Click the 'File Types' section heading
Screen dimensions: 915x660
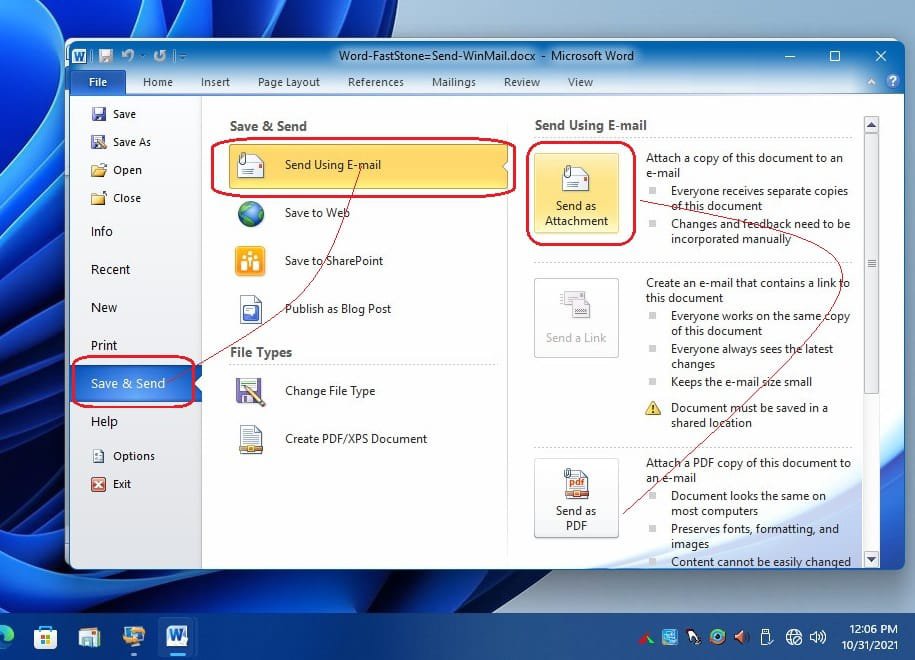coord(261,352)
